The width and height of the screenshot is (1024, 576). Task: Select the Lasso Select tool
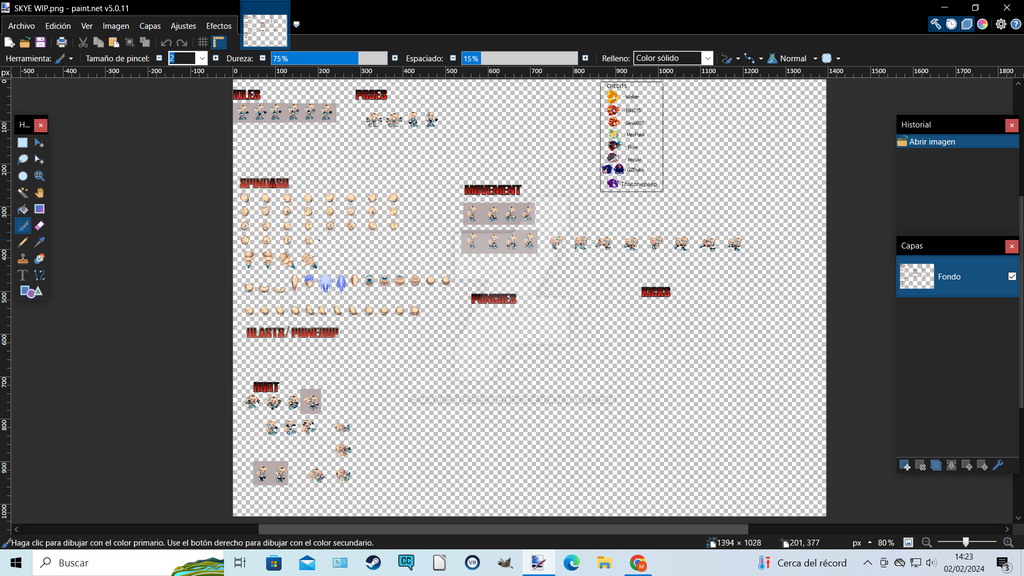(23, 159)
